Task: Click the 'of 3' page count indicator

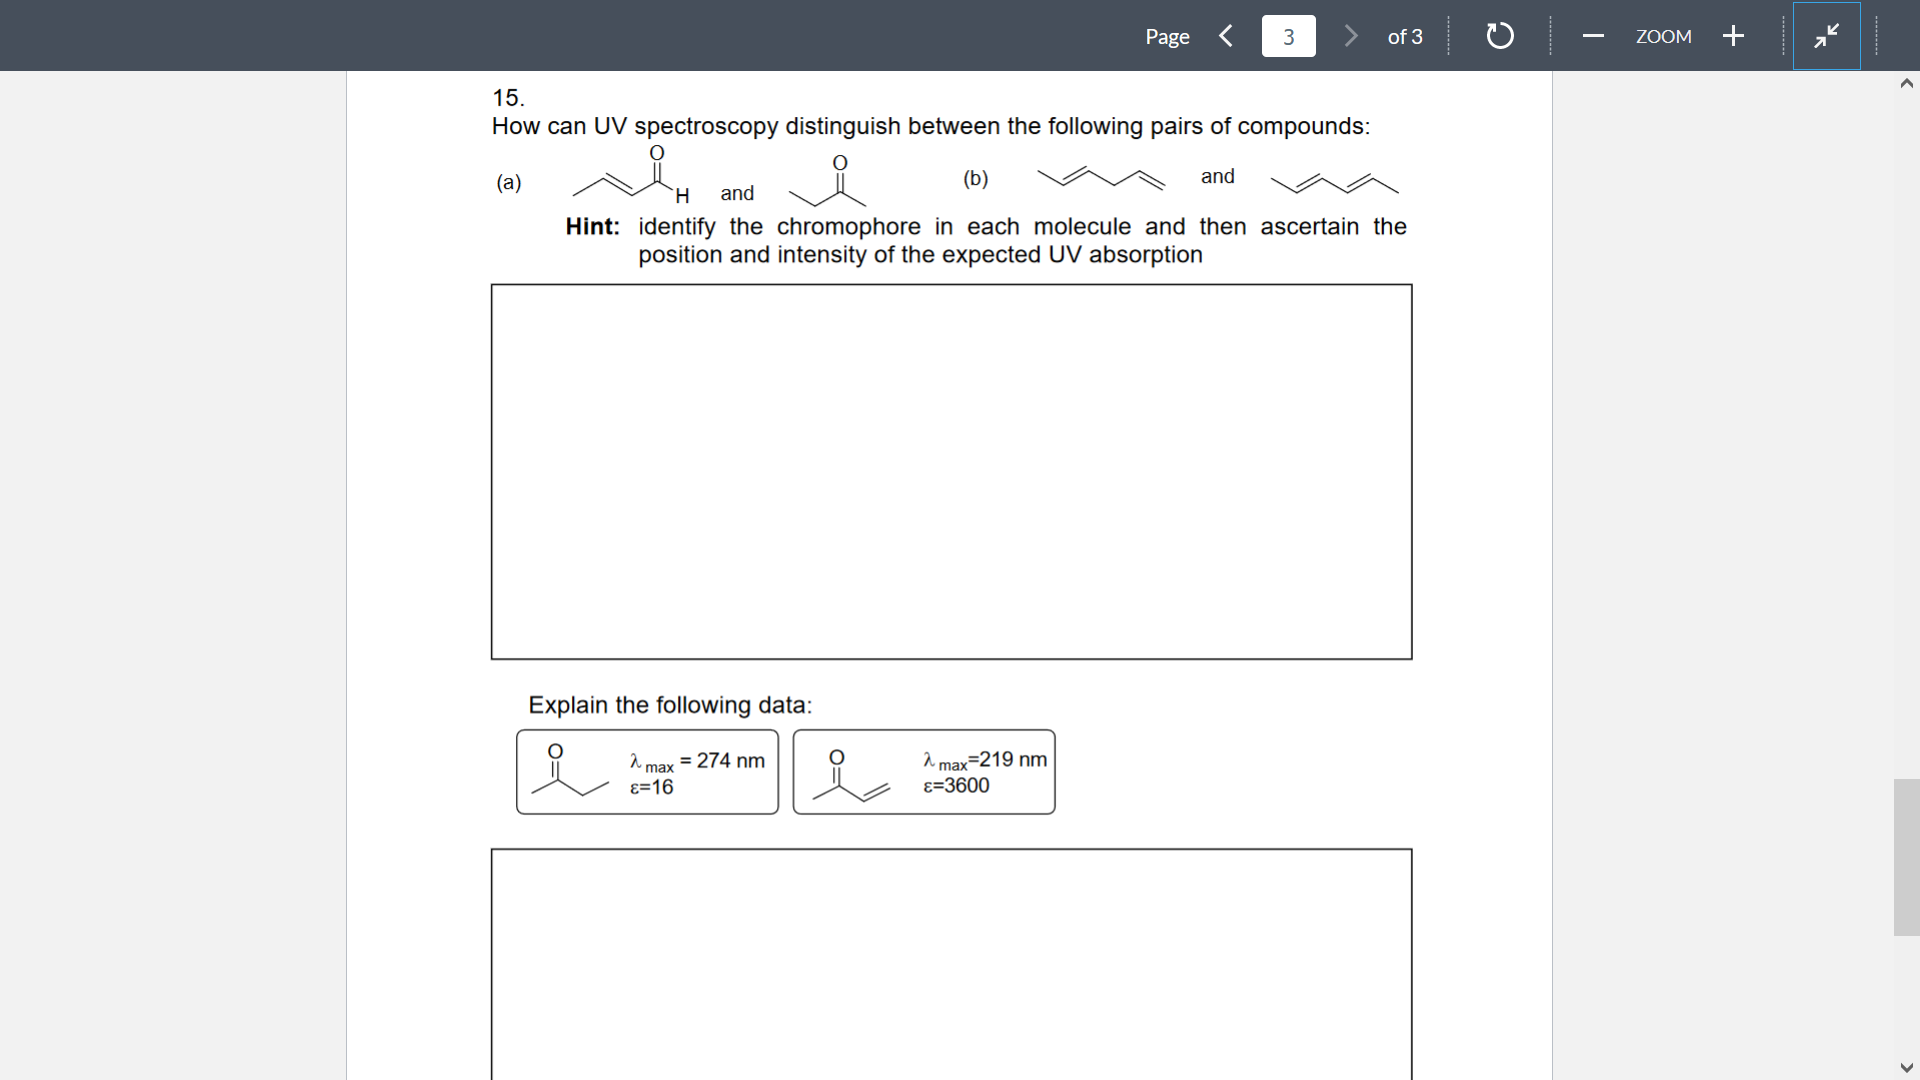Action: pos(1404,35)
